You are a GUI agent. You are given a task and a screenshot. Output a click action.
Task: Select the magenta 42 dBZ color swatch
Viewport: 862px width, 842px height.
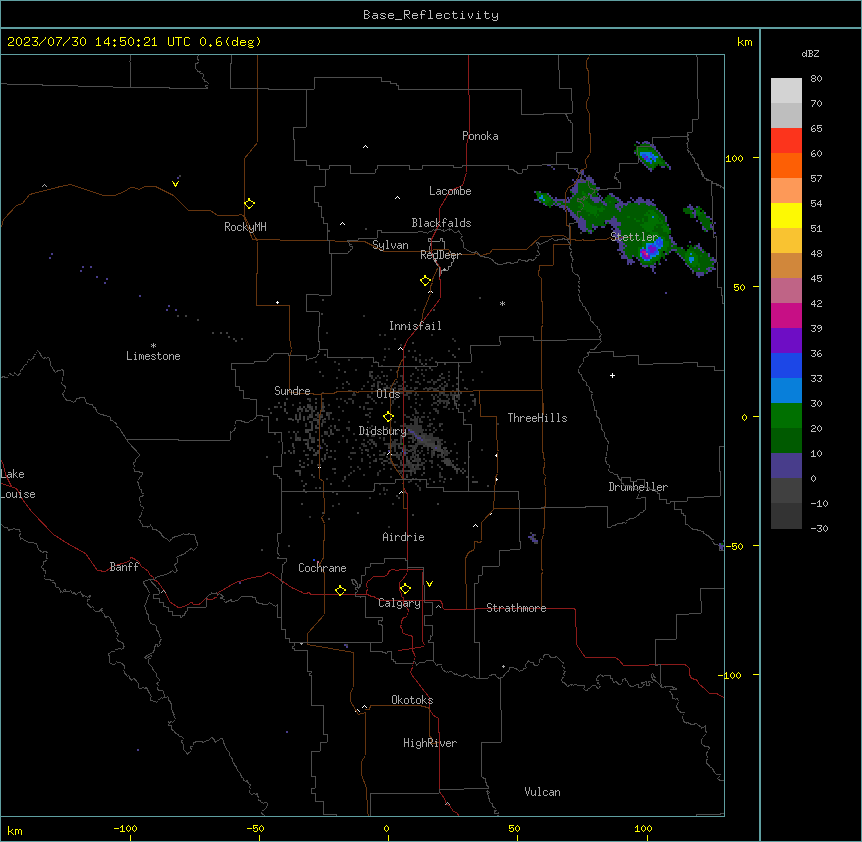pyautogui.click(x=786, y=315)
